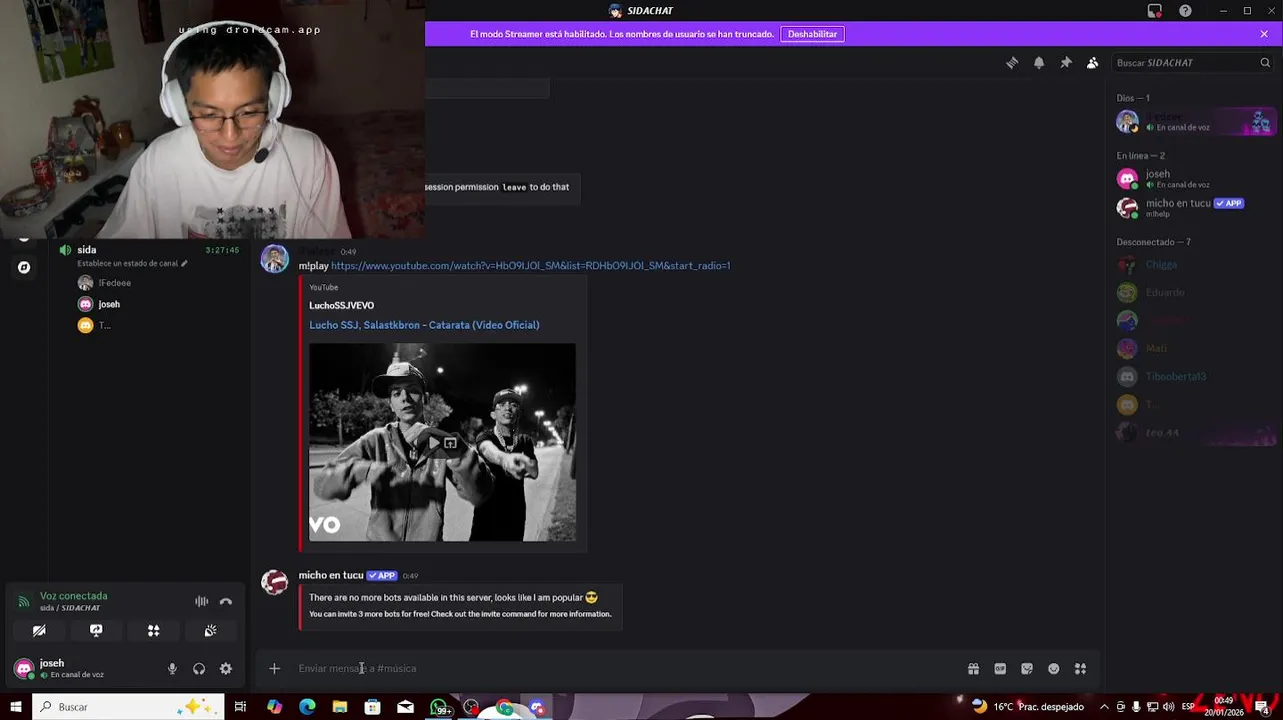The width and height of the screenshot is (1283, 720).
Task: Open the sticker picker
Action: point(1027,669)
